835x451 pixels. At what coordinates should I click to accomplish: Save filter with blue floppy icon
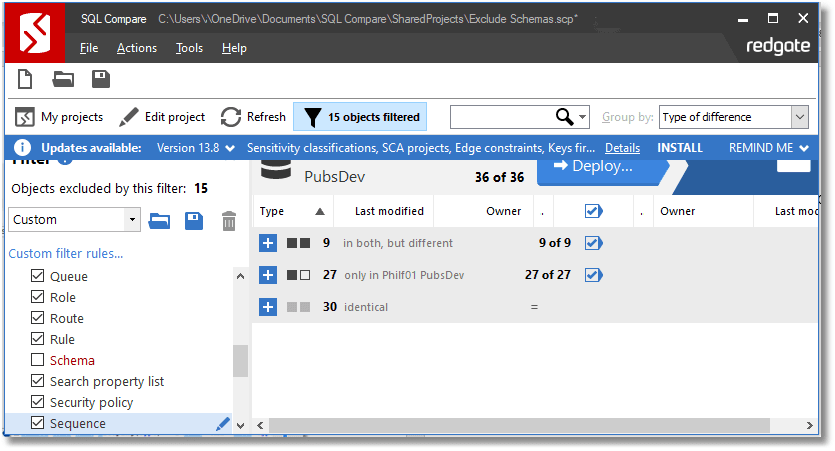[194, 220]
